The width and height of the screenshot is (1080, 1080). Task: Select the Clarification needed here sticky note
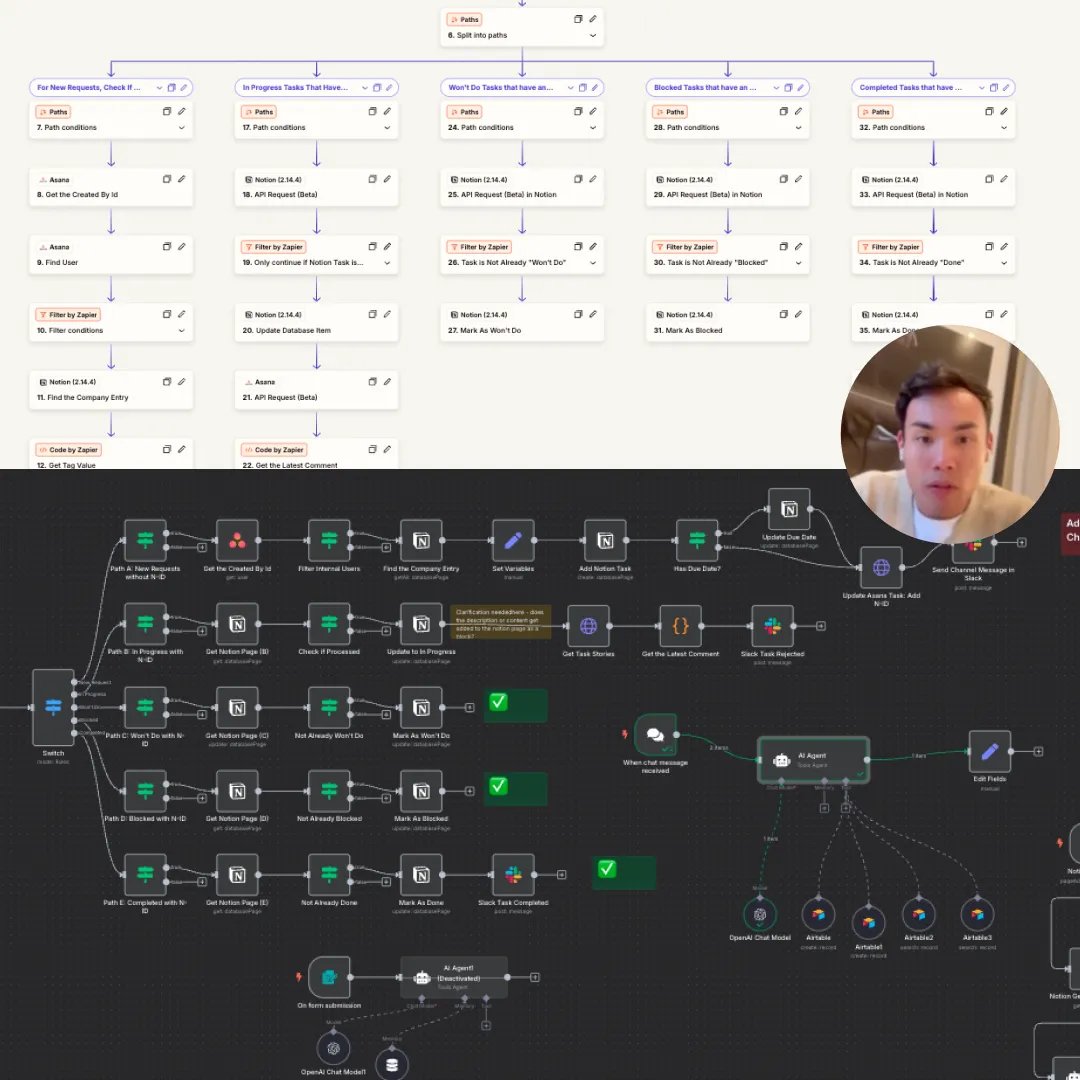[x=501, y=623]
